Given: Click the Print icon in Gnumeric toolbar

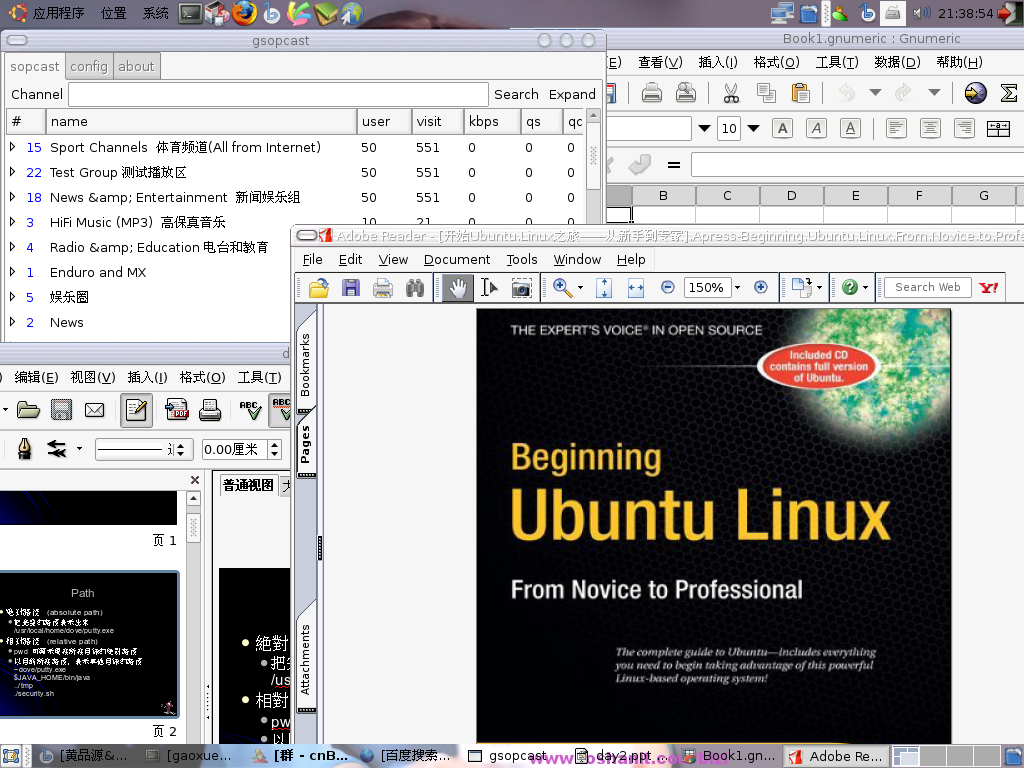Looking at the screenshot, I should click(x=651, y=93).
